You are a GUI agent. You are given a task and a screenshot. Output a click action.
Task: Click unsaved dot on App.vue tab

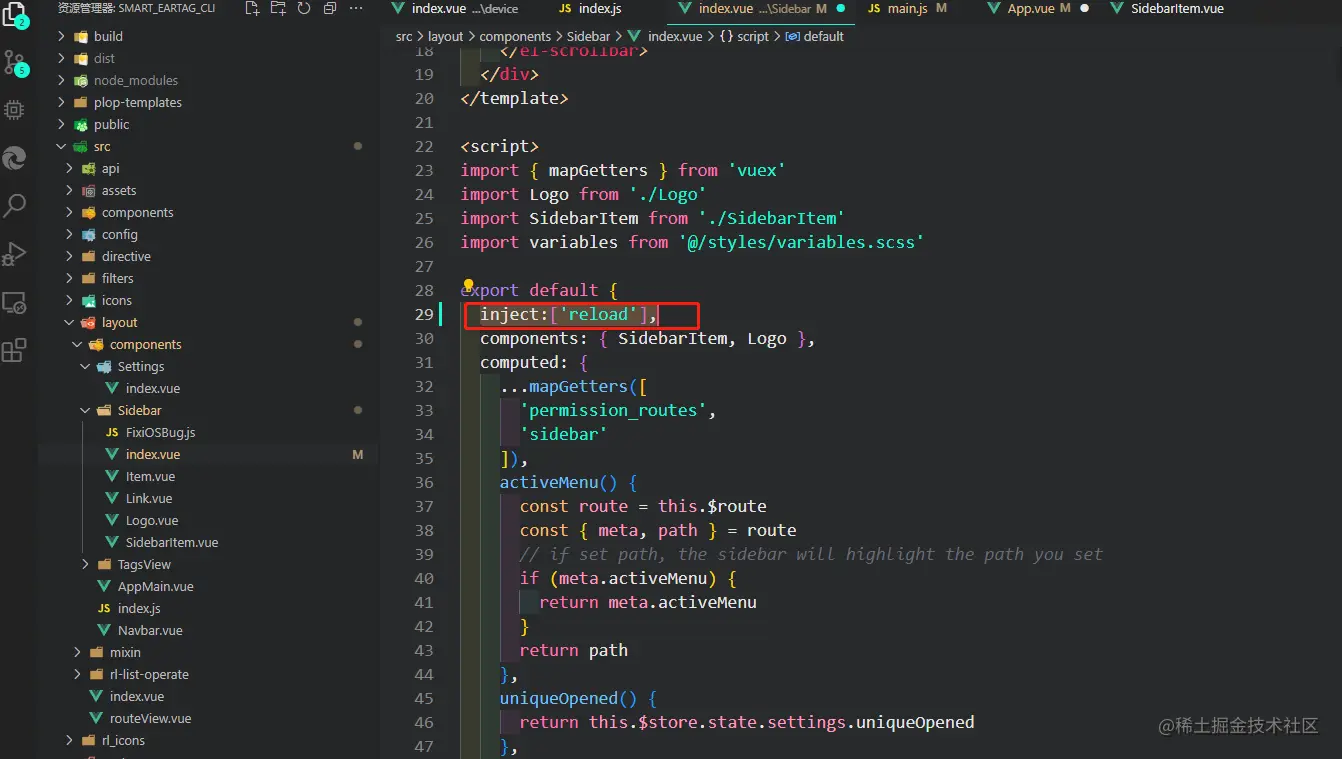pos(1084,8)
